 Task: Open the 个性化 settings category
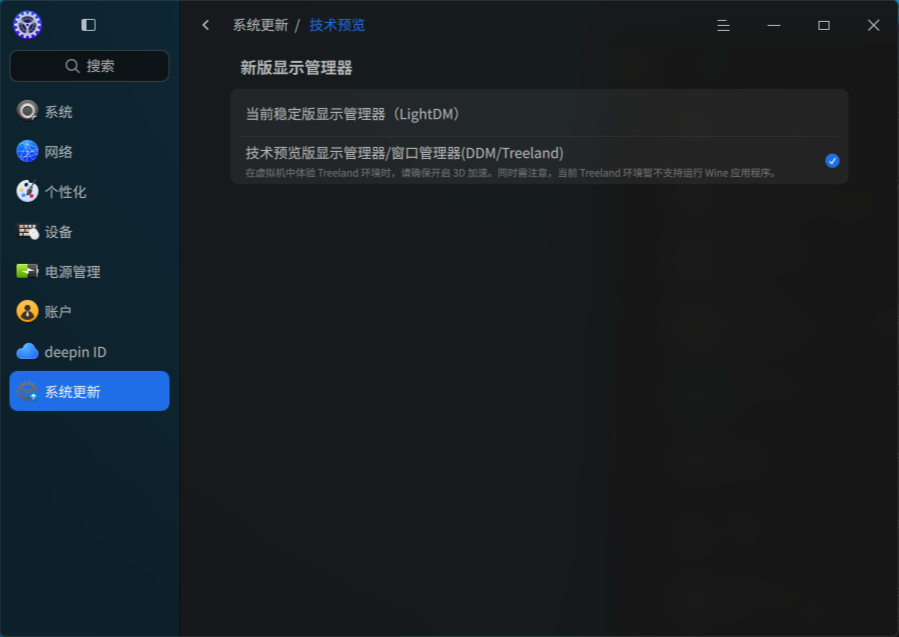(89, 192)
